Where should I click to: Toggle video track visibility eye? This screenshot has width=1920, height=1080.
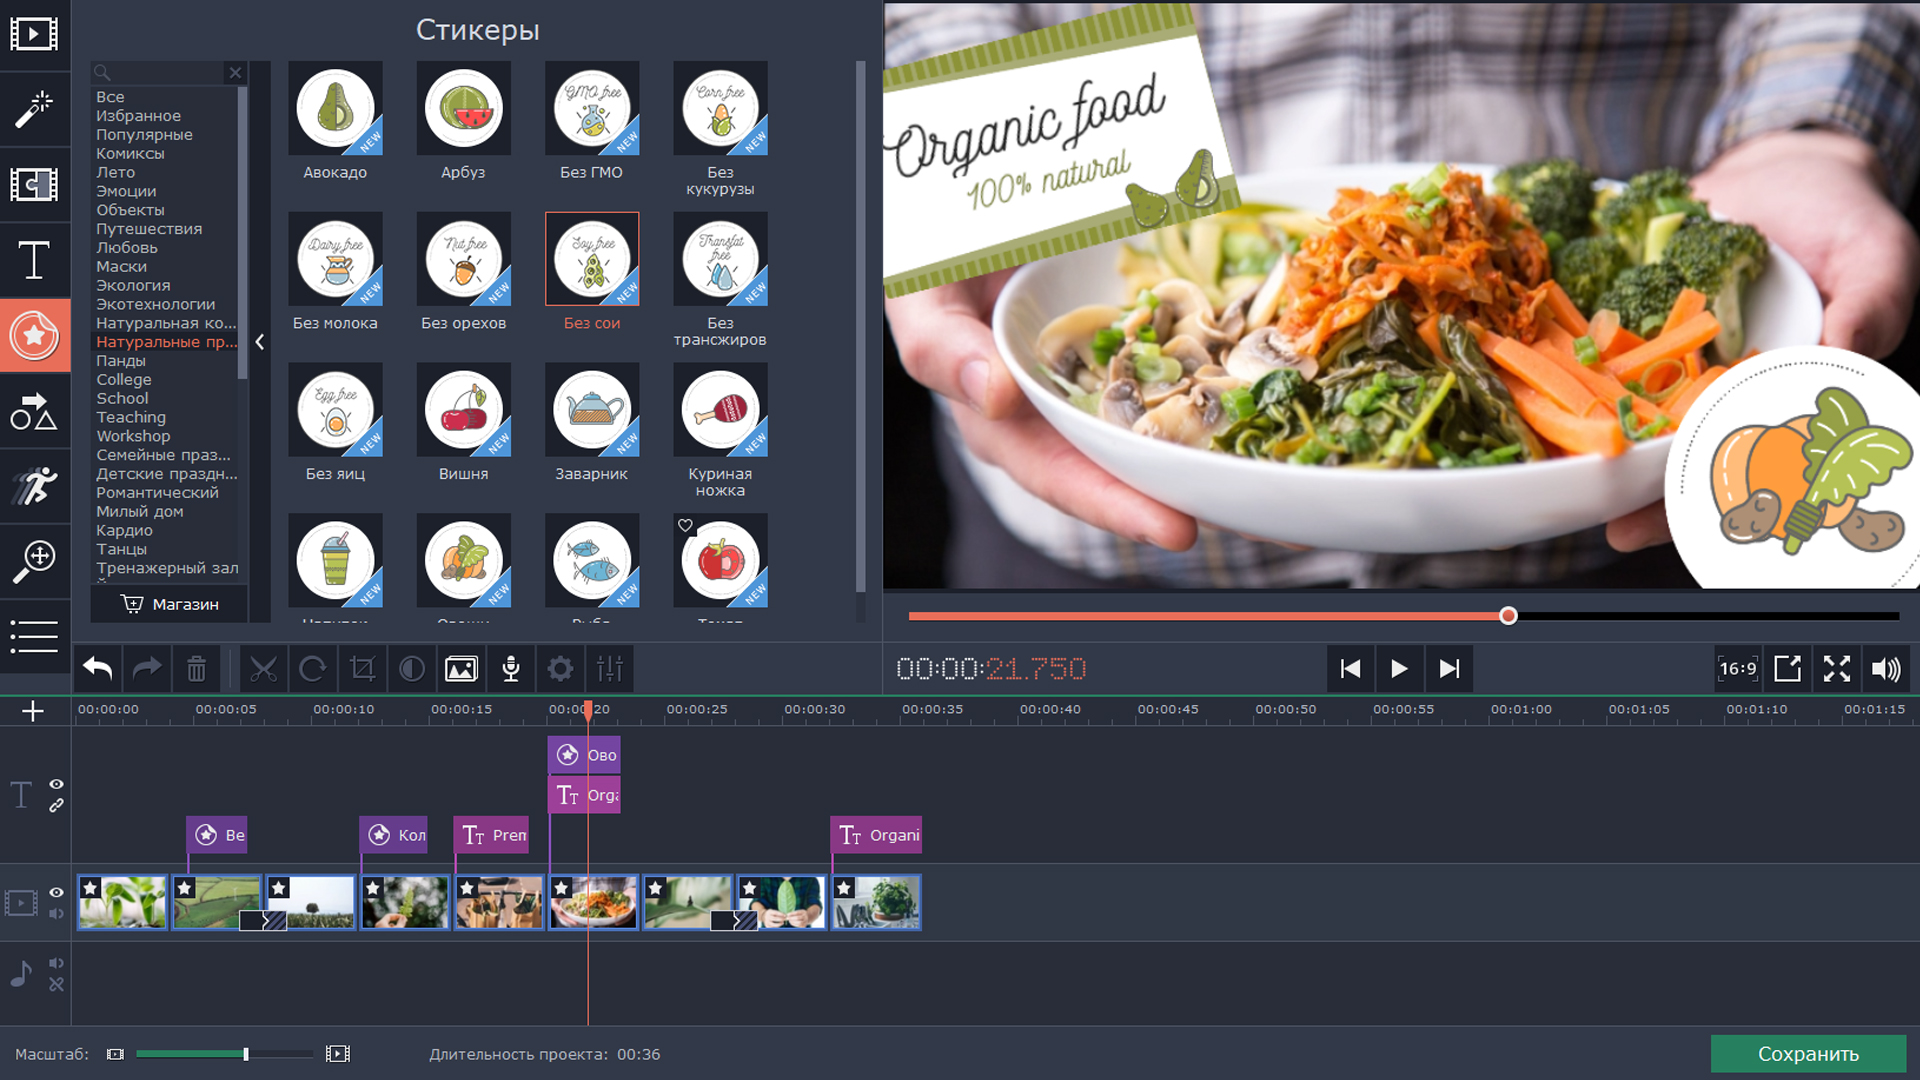(56, 892)
